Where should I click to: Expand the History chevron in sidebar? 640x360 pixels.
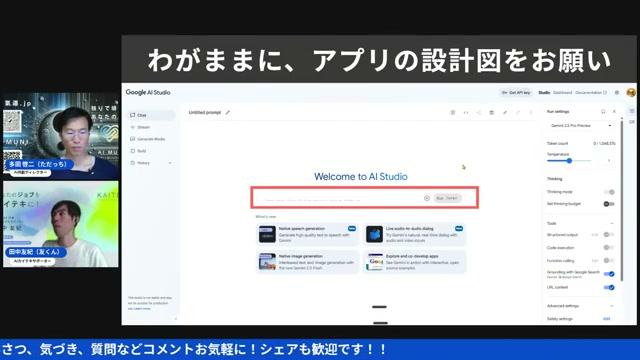coord(170,163)
